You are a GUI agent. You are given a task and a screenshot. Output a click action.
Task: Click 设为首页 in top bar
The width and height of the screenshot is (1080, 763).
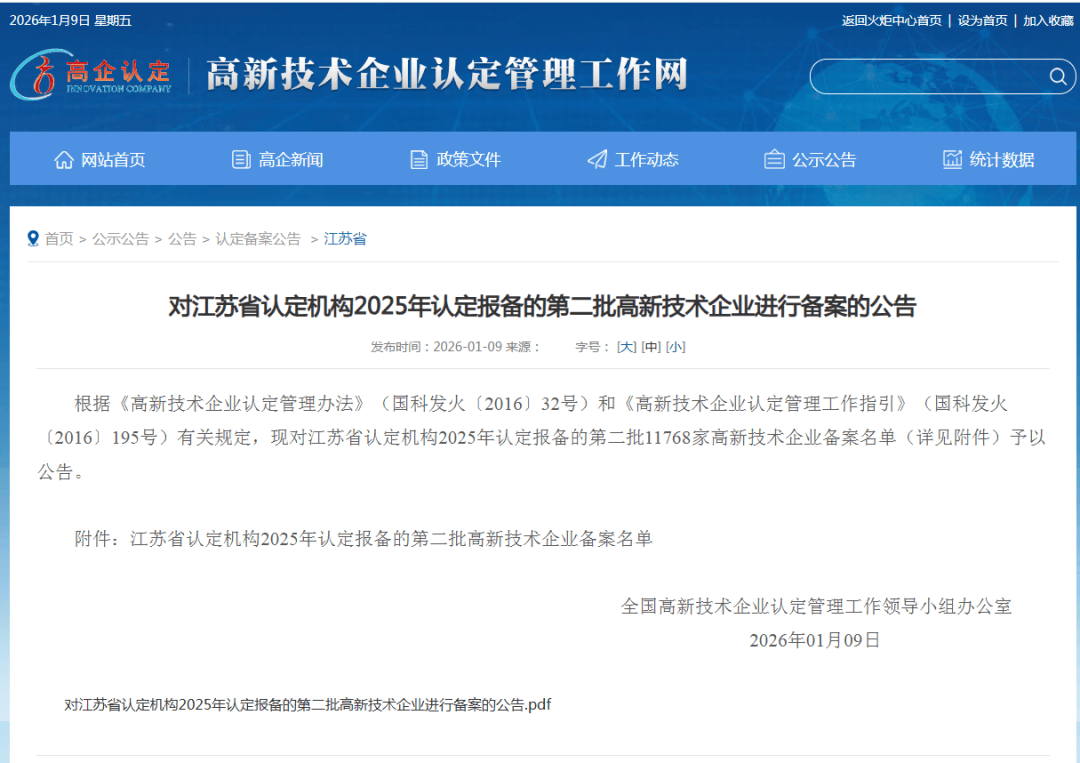pos(982,21)
